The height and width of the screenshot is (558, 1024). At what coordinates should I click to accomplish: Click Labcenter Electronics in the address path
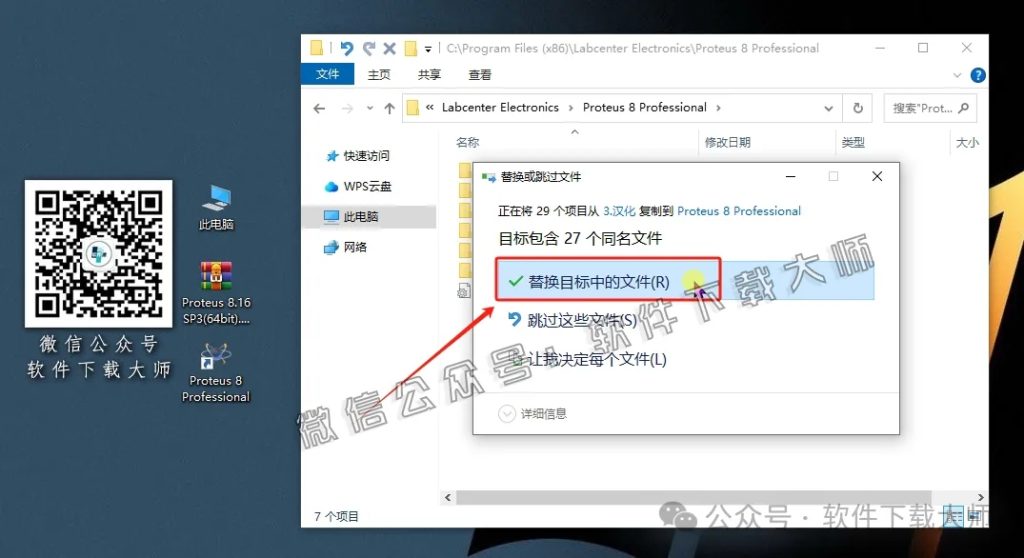pos(500,107)
